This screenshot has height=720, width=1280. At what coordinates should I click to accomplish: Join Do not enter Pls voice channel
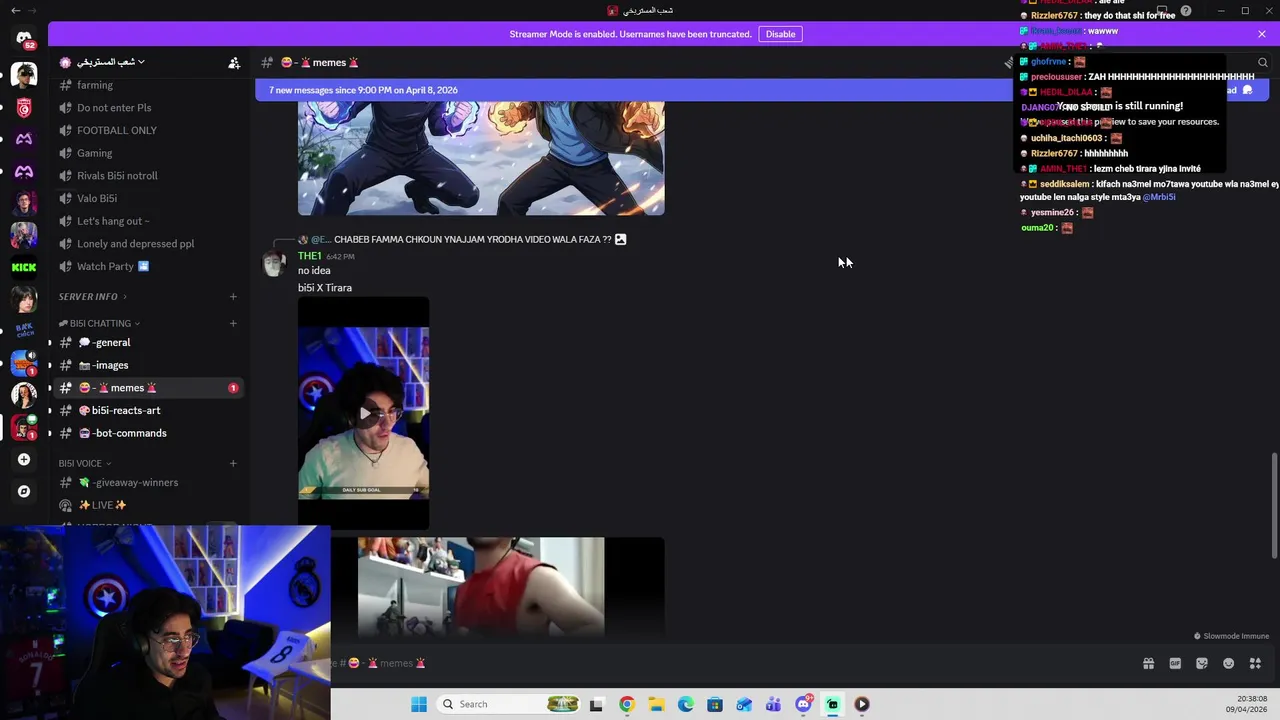click(150, 108)
